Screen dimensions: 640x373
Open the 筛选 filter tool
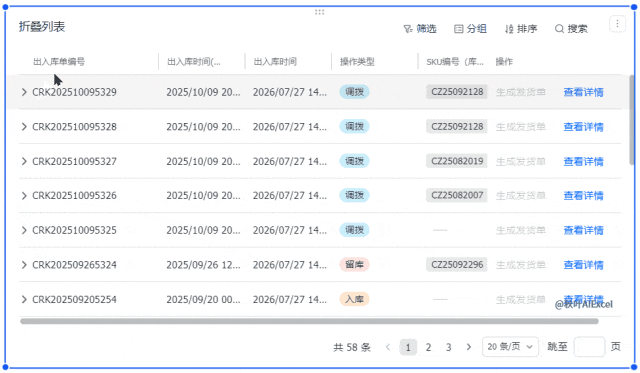(x=420, y=29)
